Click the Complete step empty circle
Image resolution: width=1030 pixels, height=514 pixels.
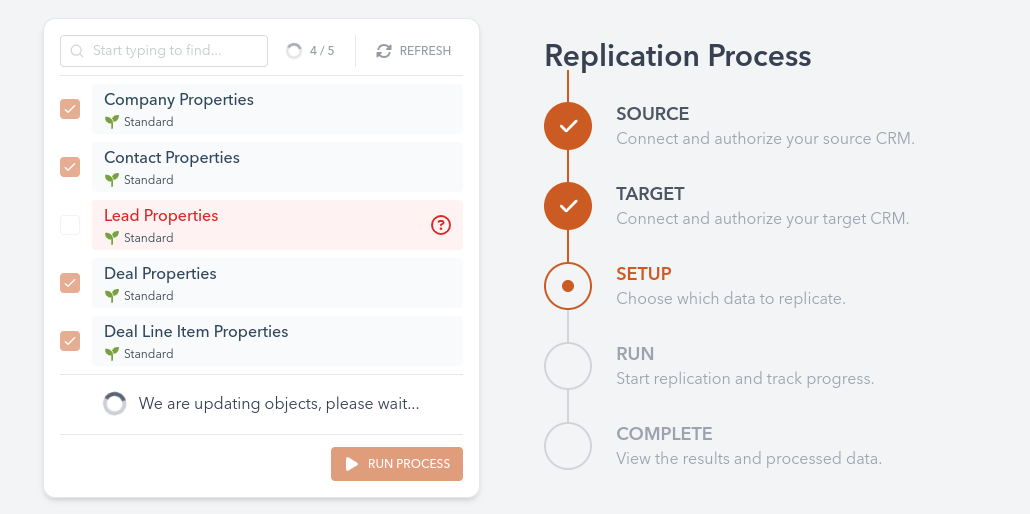pyautogui.click(x=568, y=446)
